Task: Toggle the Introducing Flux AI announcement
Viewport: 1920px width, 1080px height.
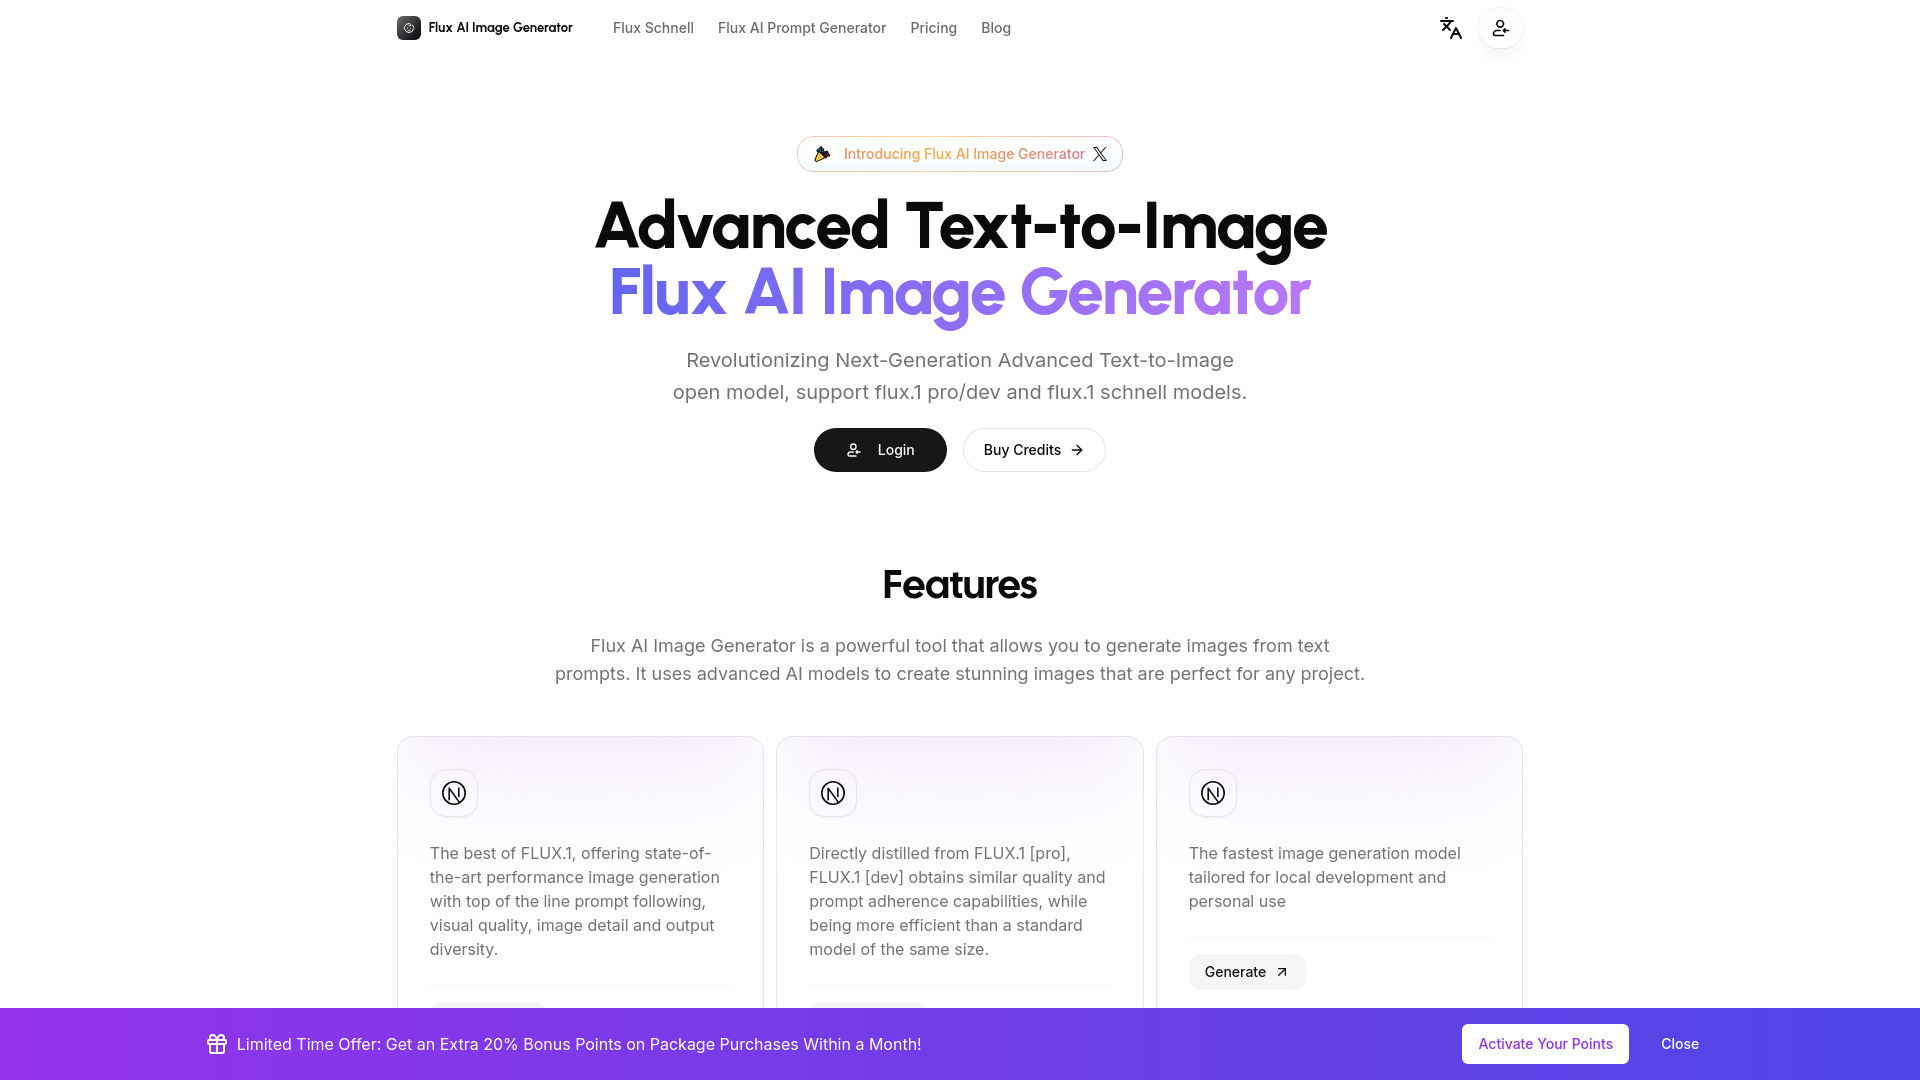Action: tap(960, 154)
